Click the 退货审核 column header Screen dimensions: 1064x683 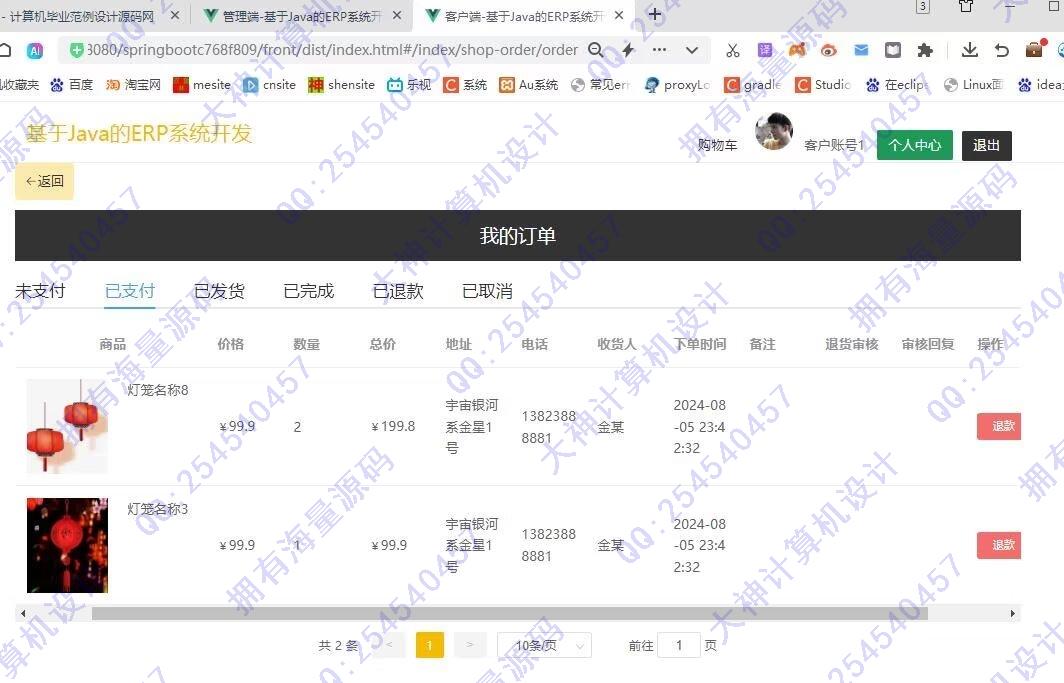pos(852,345)
